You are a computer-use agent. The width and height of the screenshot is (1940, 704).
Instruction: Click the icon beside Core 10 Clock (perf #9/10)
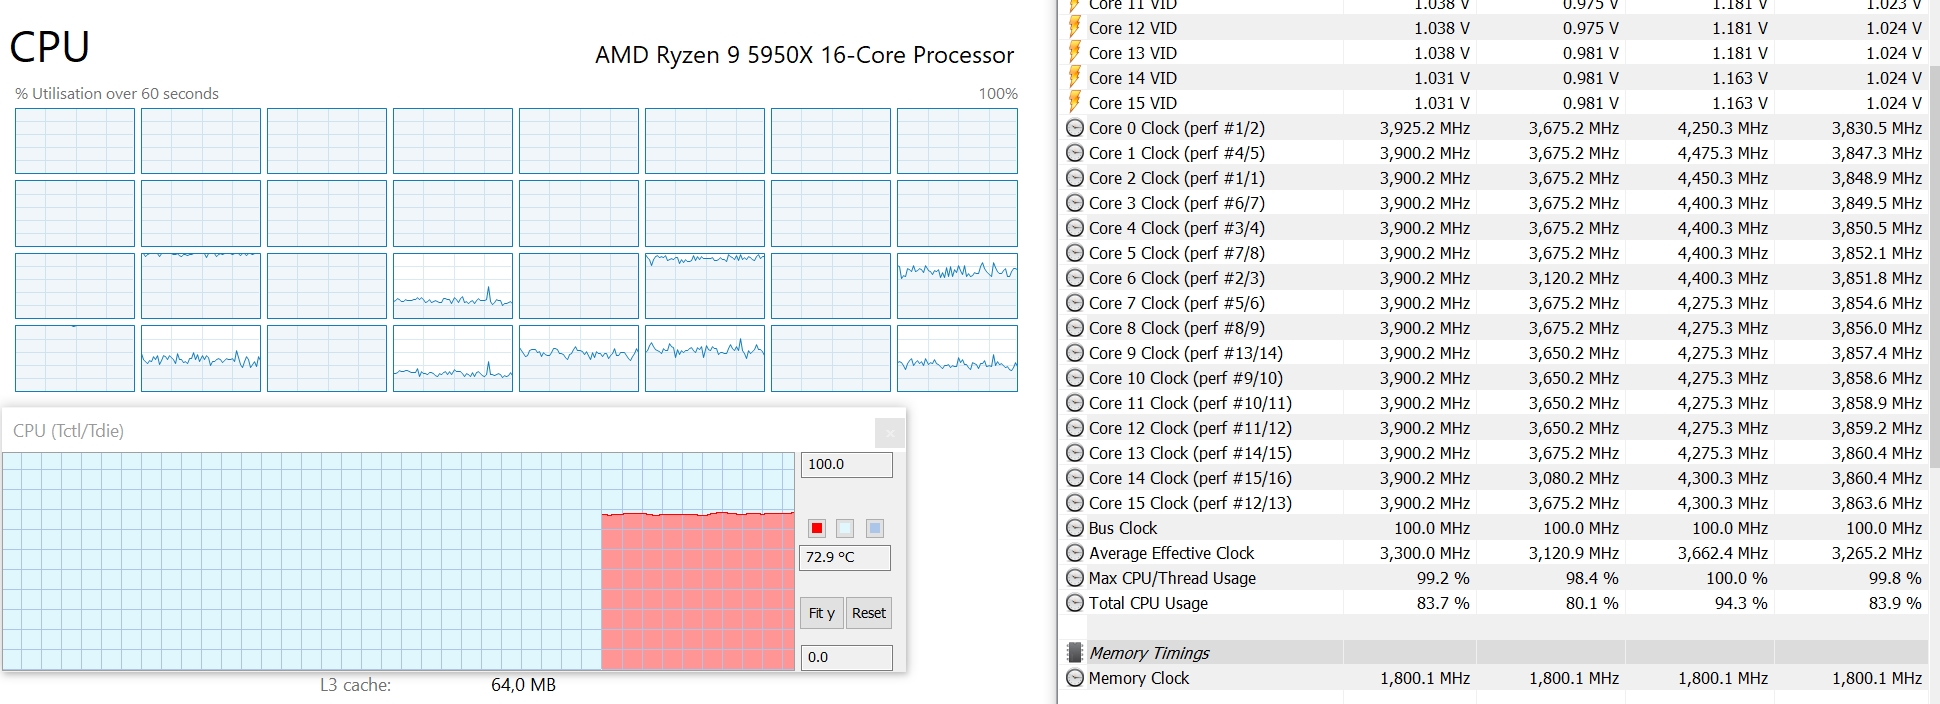coord(1075,378)
